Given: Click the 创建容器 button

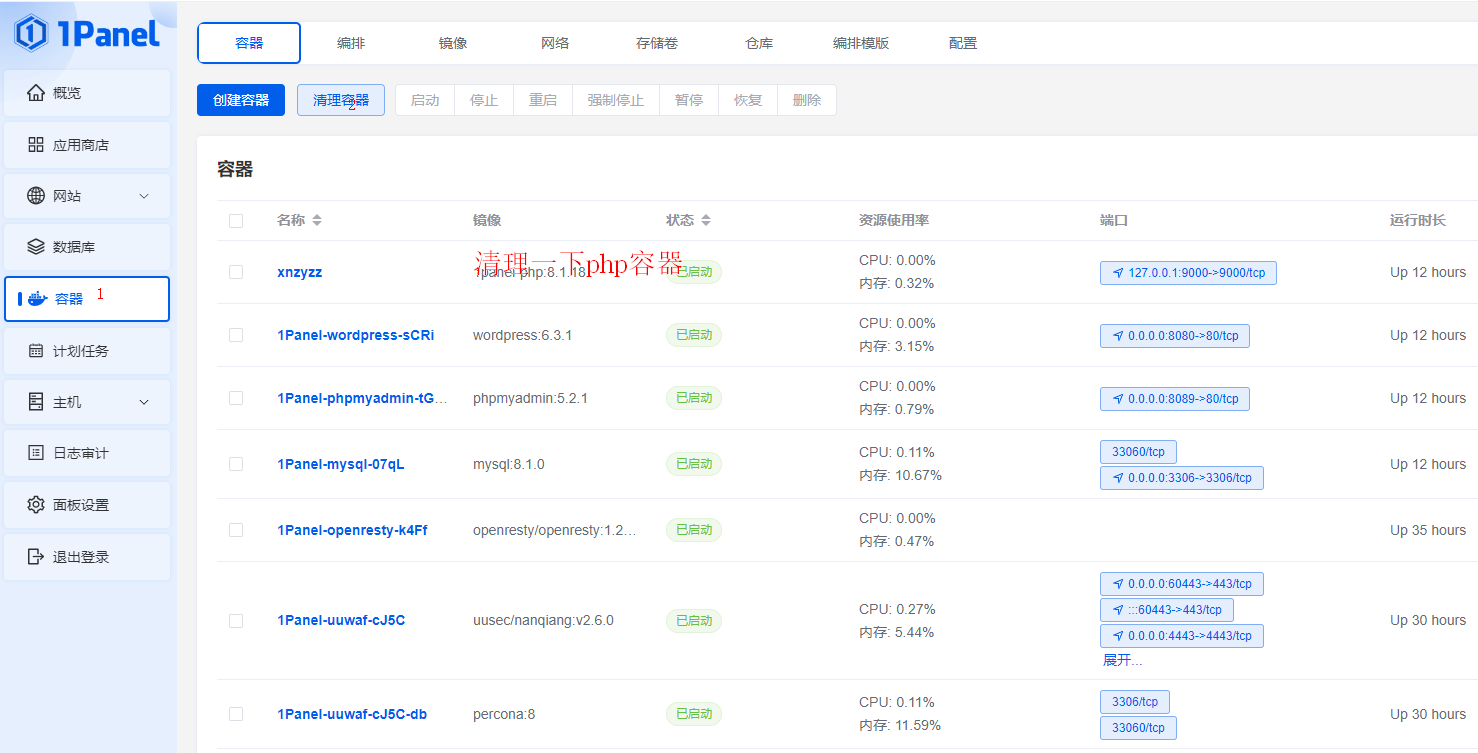Looking at the screenshot, I should 241,100.
